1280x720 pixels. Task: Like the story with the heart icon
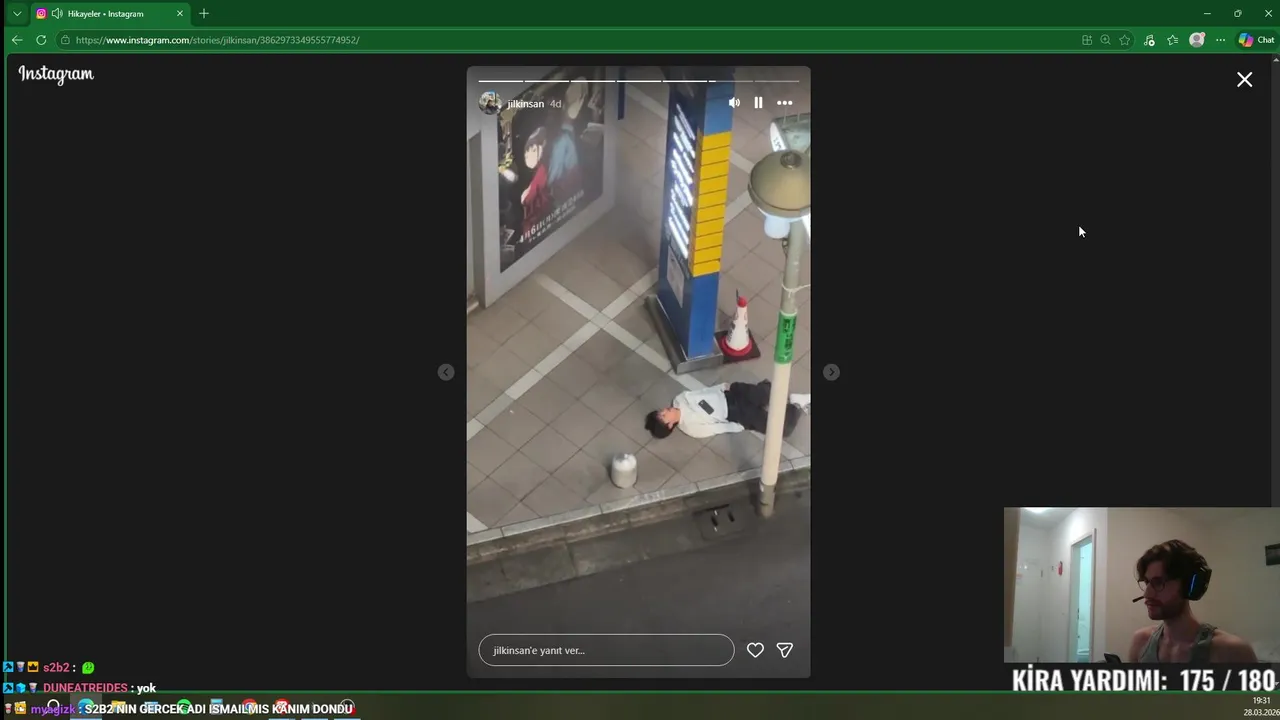click(x=755, y=650)
